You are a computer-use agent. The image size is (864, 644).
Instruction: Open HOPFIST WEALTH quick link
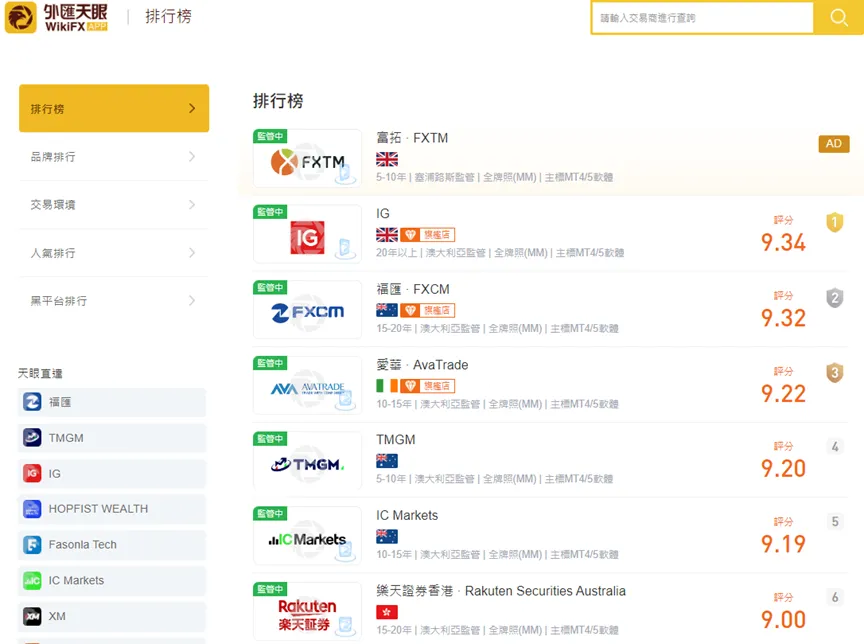point(112,508)
